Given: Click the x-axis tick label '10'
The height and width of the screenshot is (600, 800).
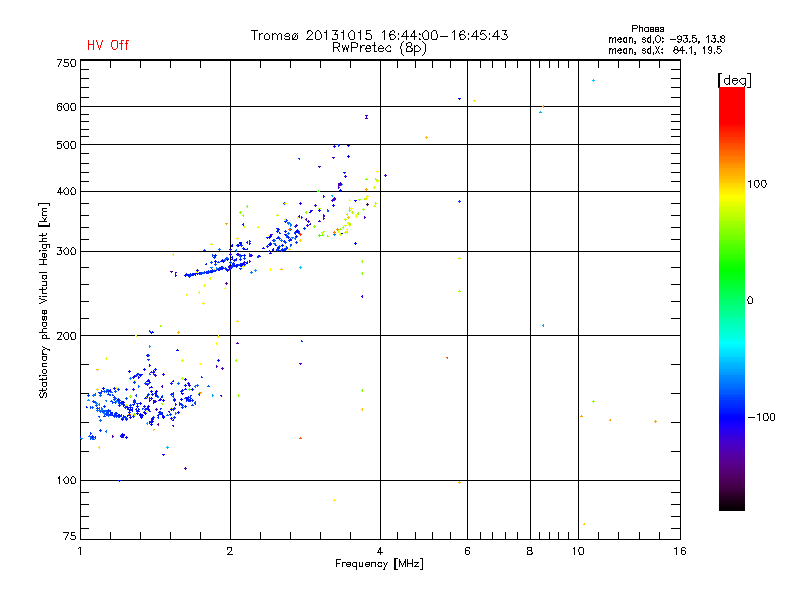Looking at the screenshot, I should point(578,551).
